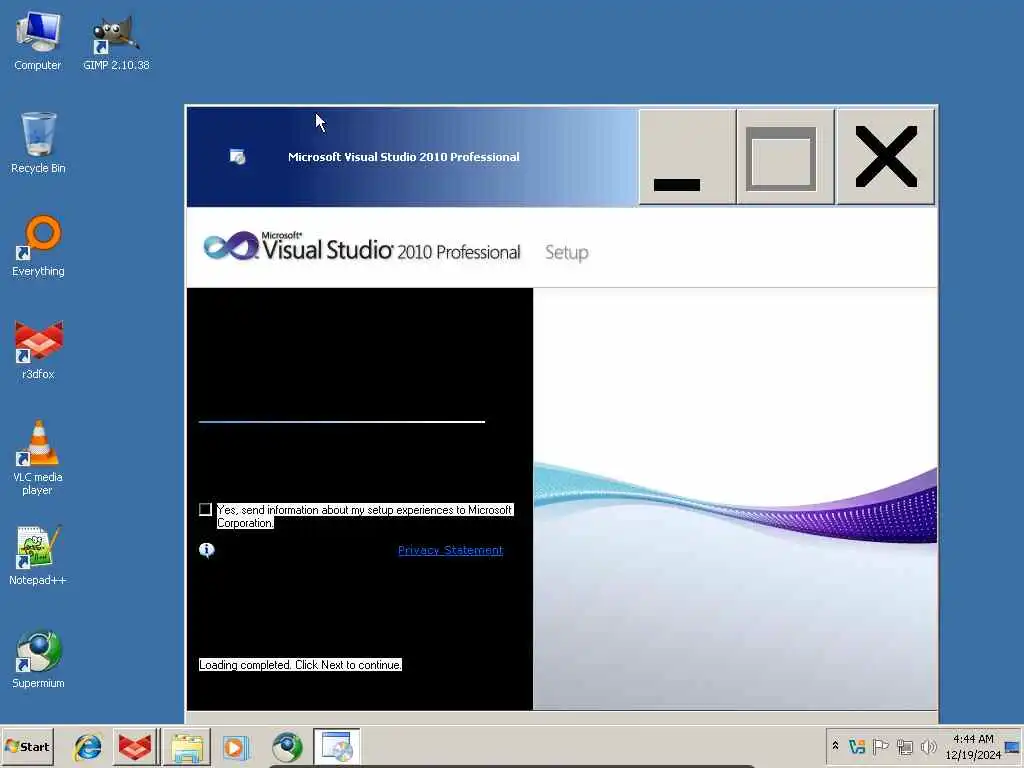Show hidden tray icons

(x=835, y=746)
